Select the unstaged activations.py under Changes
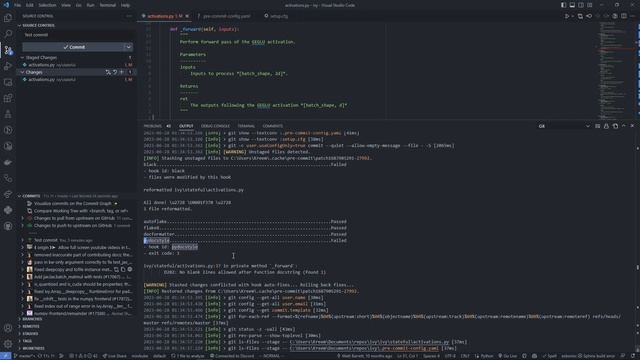Screen dimensions: 640x360 pos(78,80)
